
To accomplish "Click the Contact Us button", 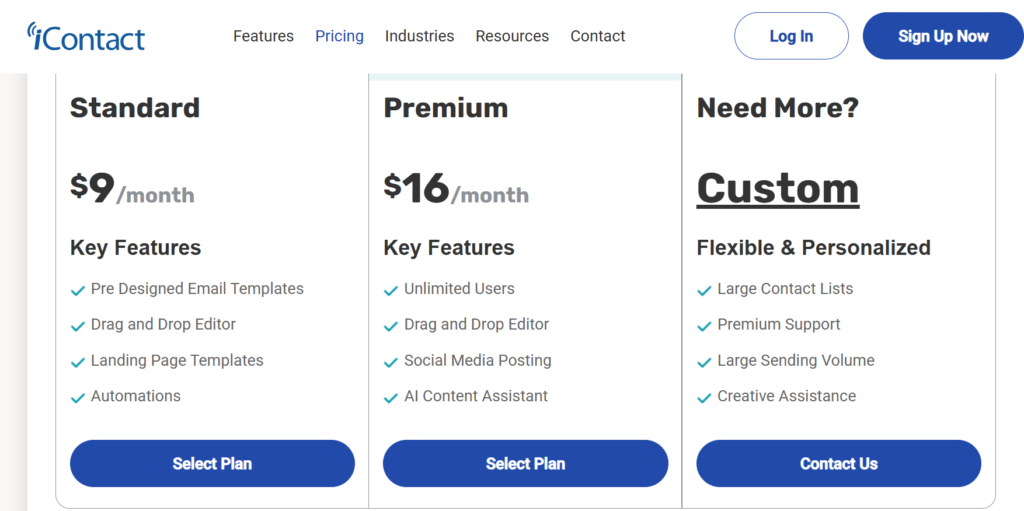I will (x=839, y=463).
